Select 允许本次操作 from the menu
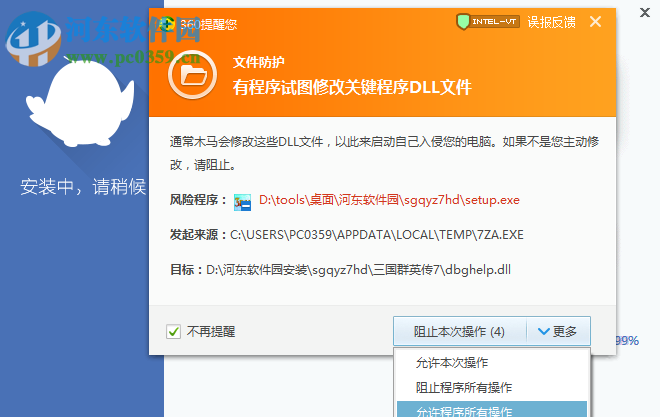Image resolution: width=660 pixels, height=417 pixels. point(492,363)
